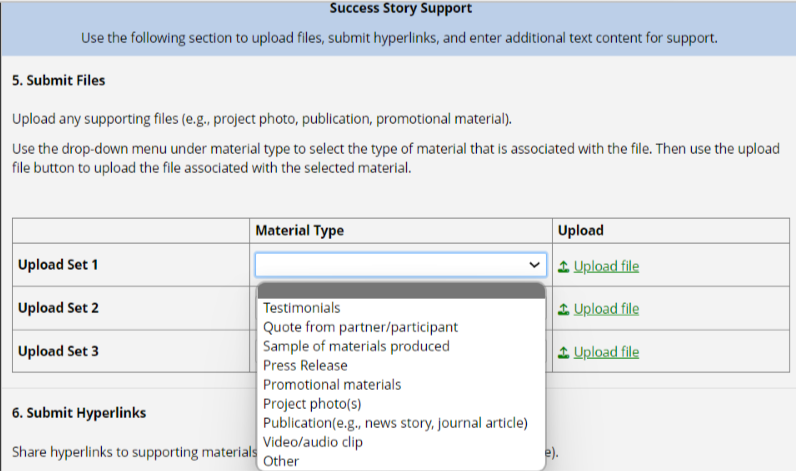Click the Material Type column header
This screenshot has width=796, height=471.
pos(300,230)
